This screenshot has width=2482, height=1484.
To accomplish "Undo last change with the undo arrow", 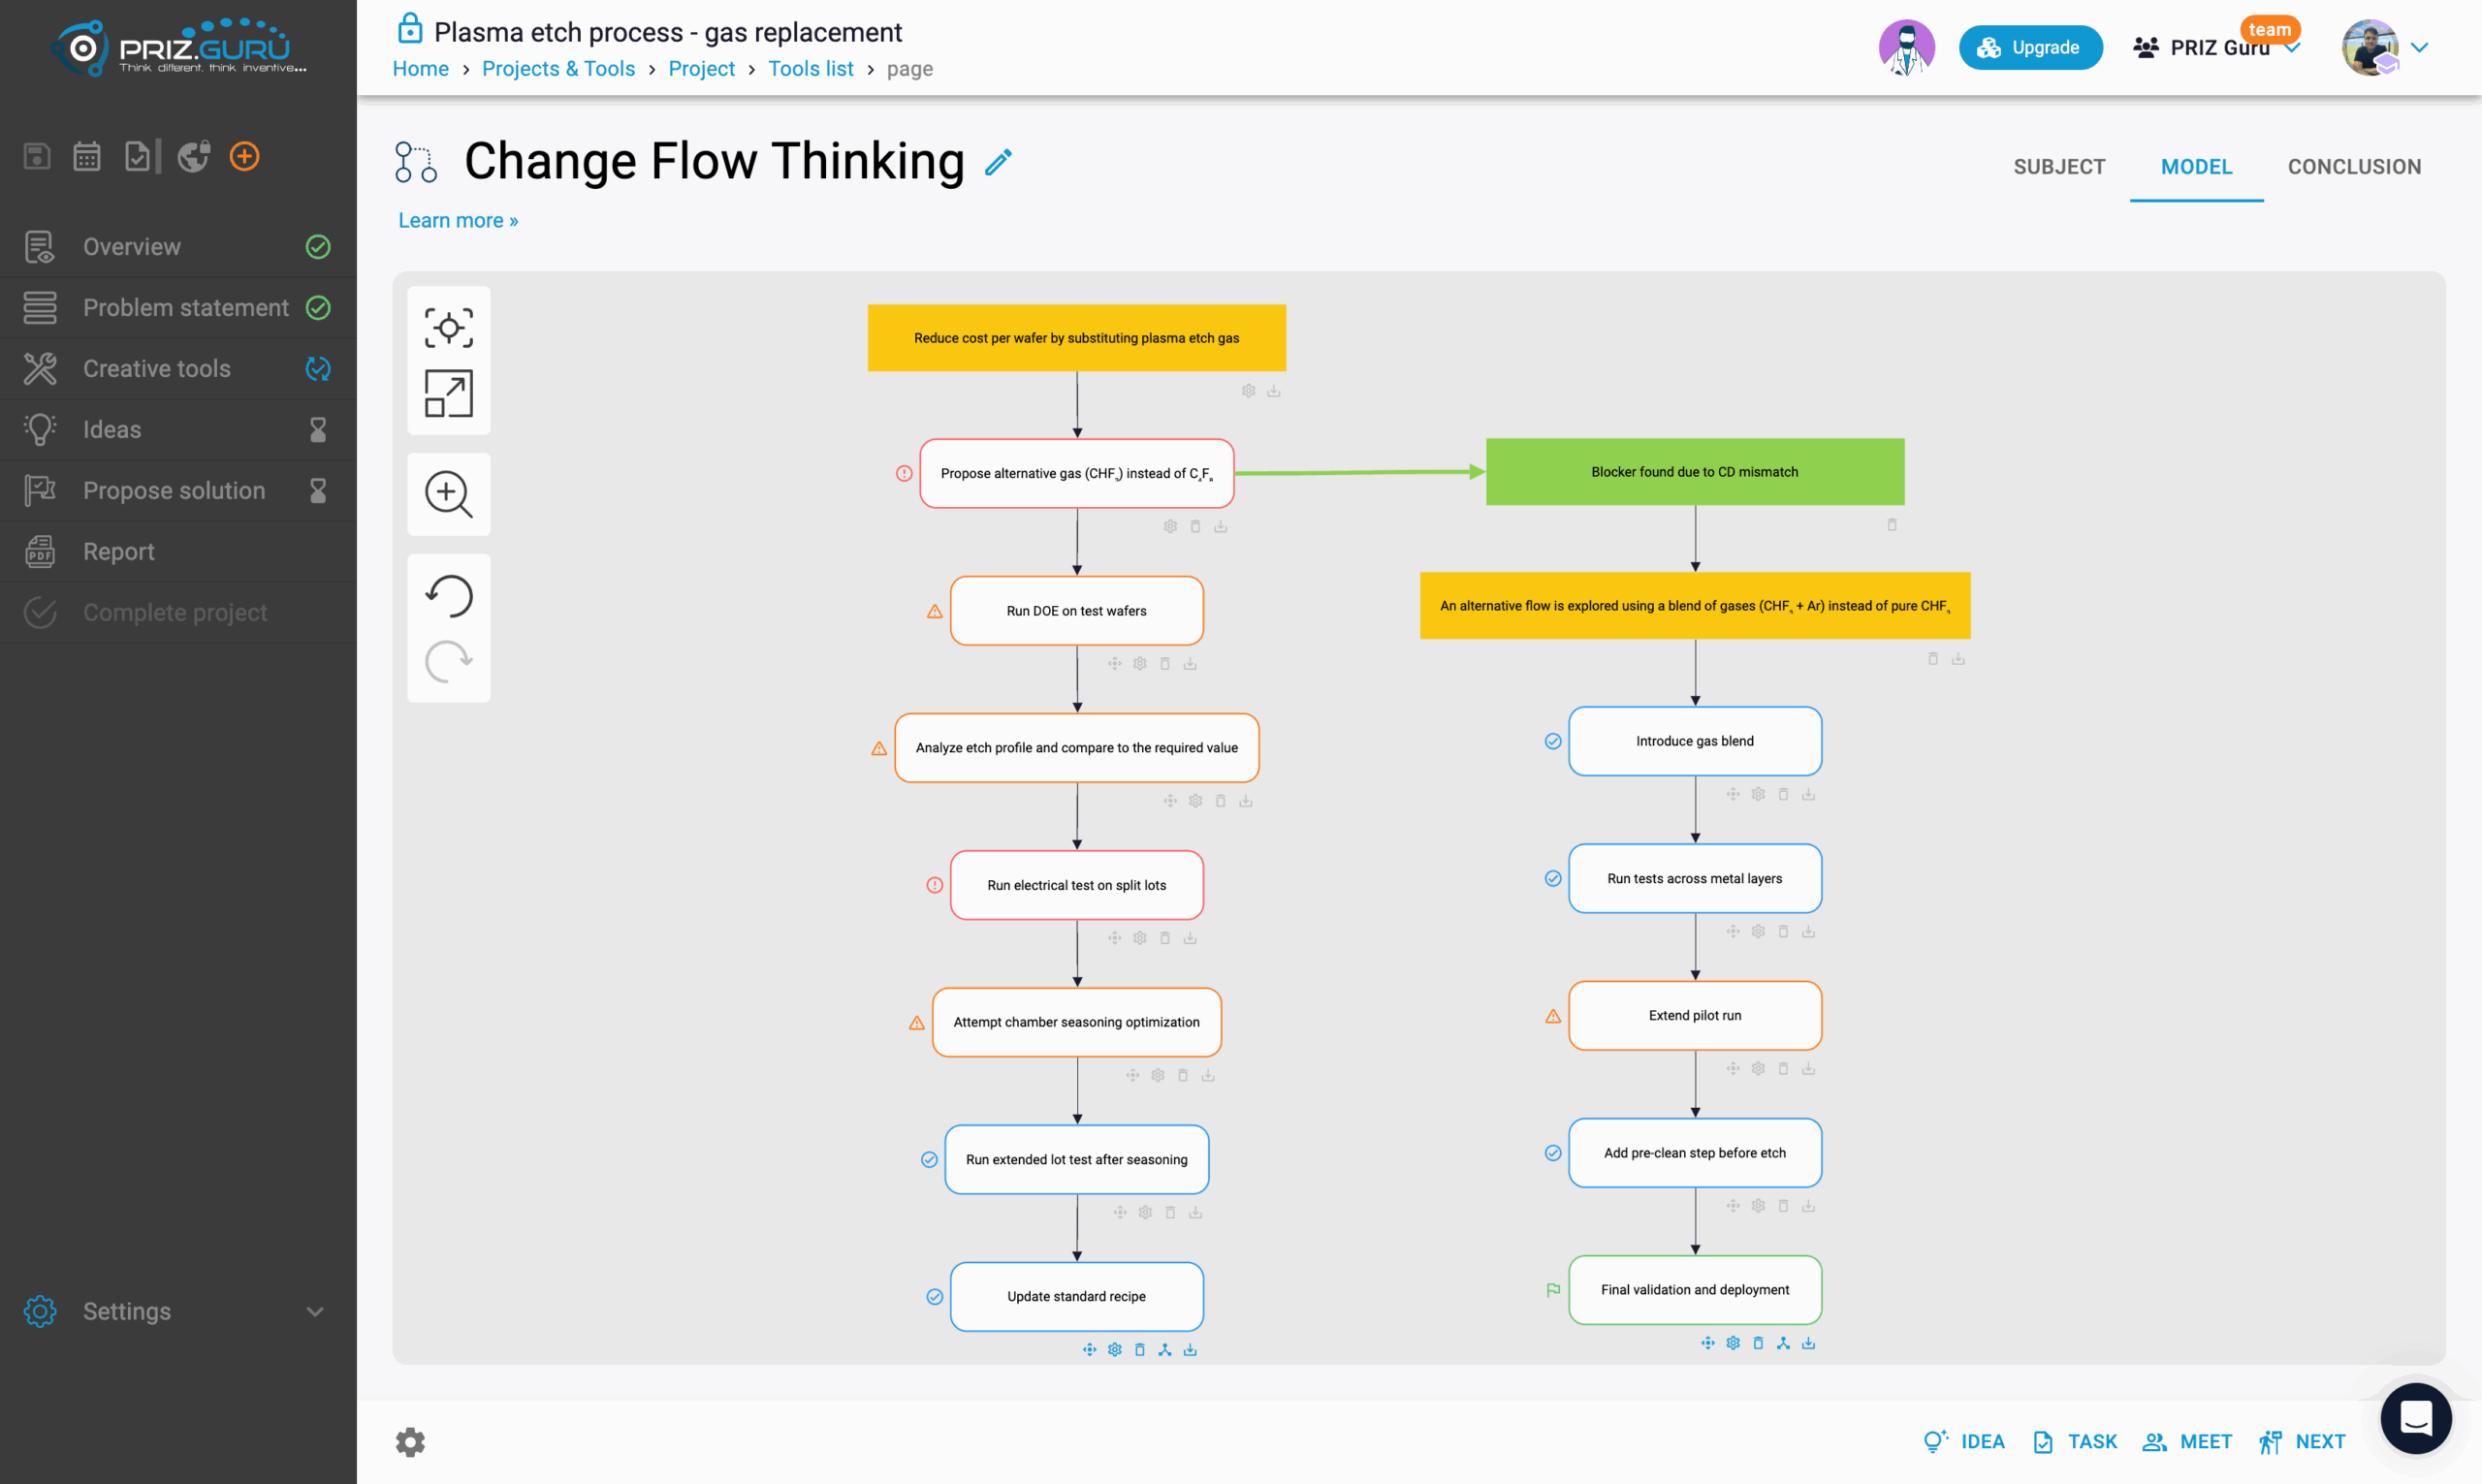I will pyautogui.click(x=448, y=595).
